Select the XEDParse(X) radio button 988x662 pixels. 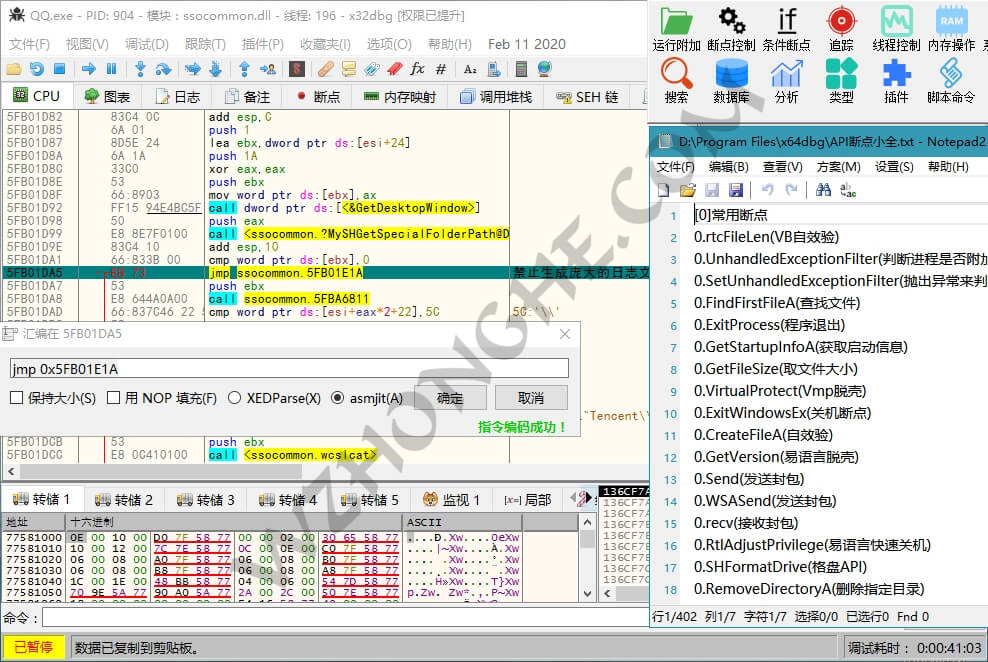[235, 398]
